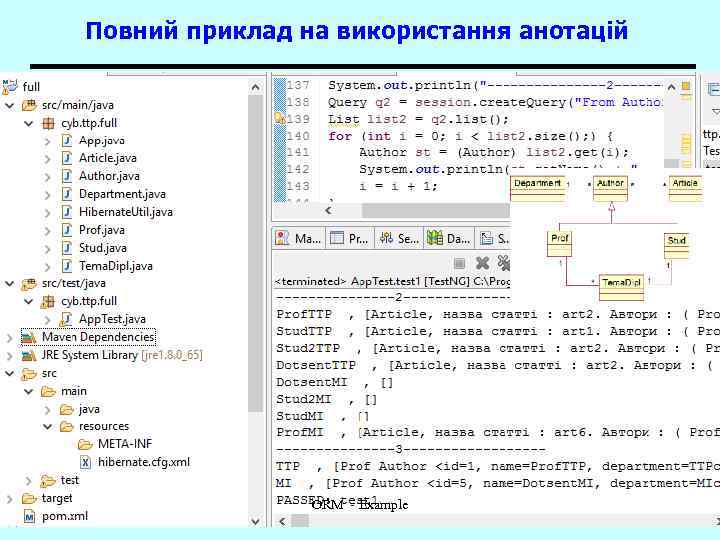Viewport: 720px width, 540px height.
Task: Click the pom.xml Maven file icon
Action: coord(29,517)
